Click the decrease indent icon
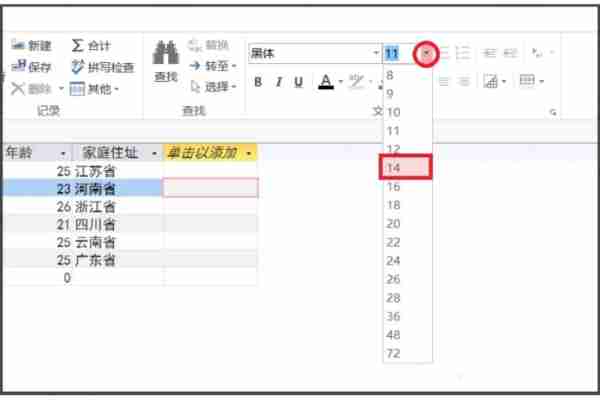 489,53
